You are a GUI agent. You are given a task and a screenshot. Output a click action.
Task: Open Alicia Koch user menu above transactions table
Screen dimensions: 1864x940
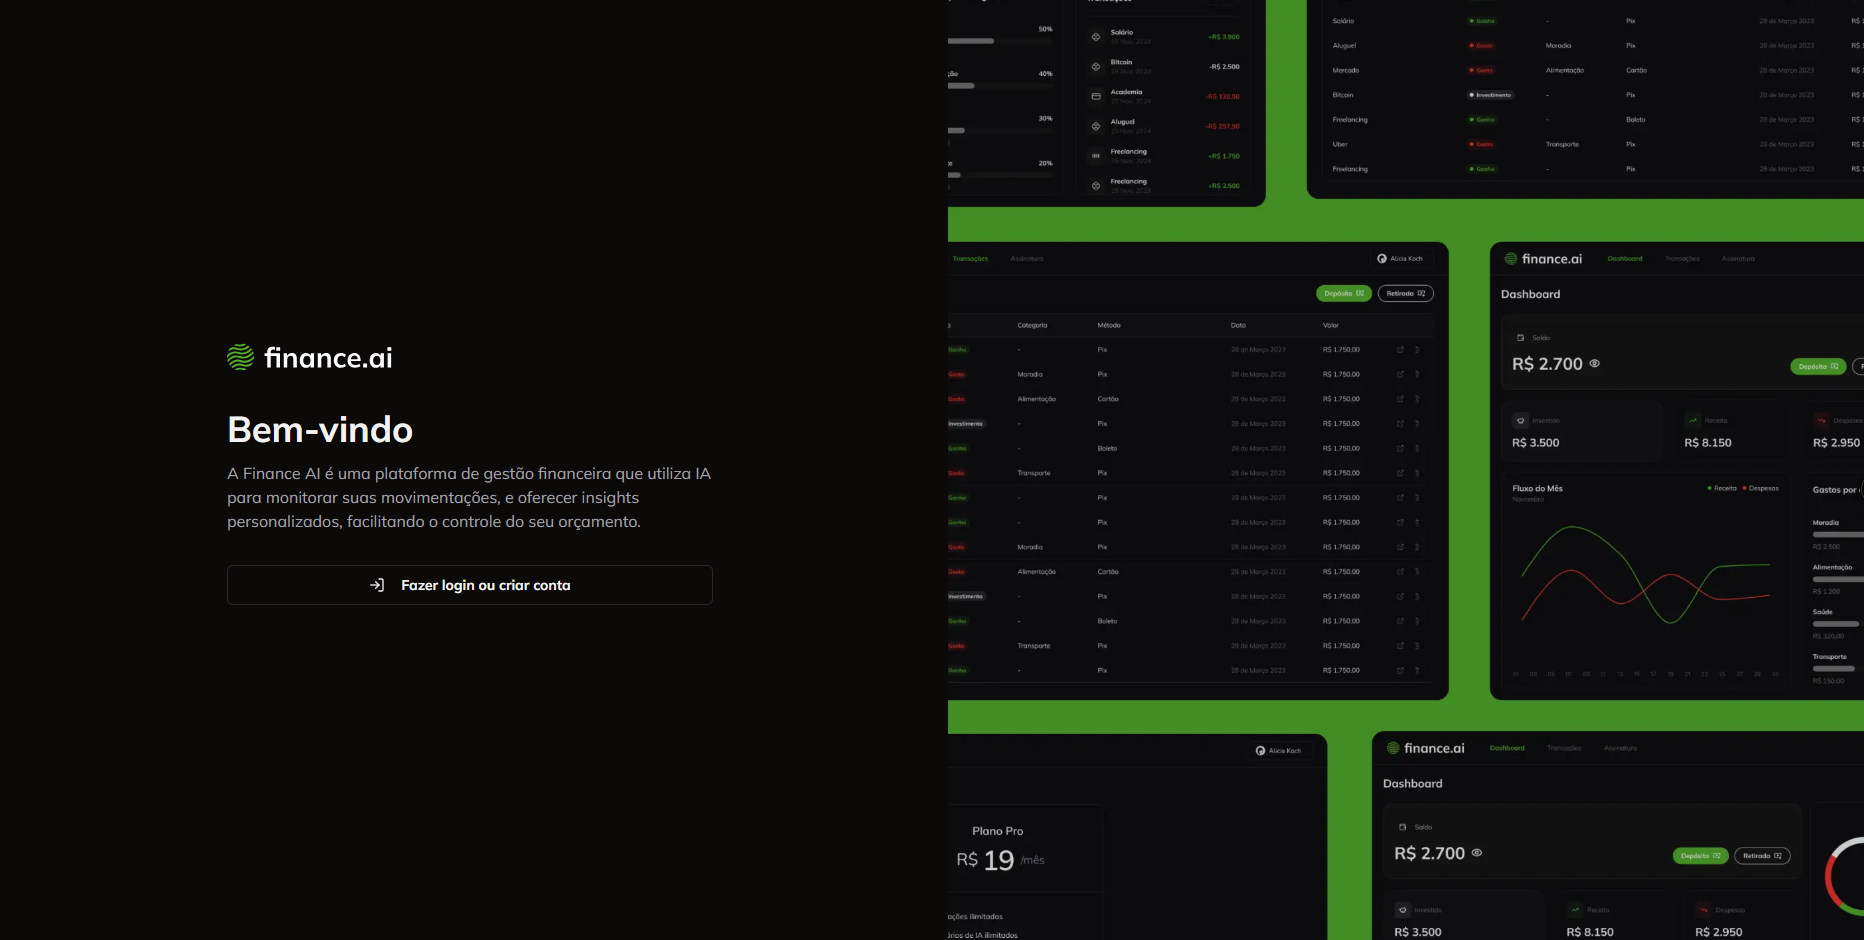(x=1400, y=259)
